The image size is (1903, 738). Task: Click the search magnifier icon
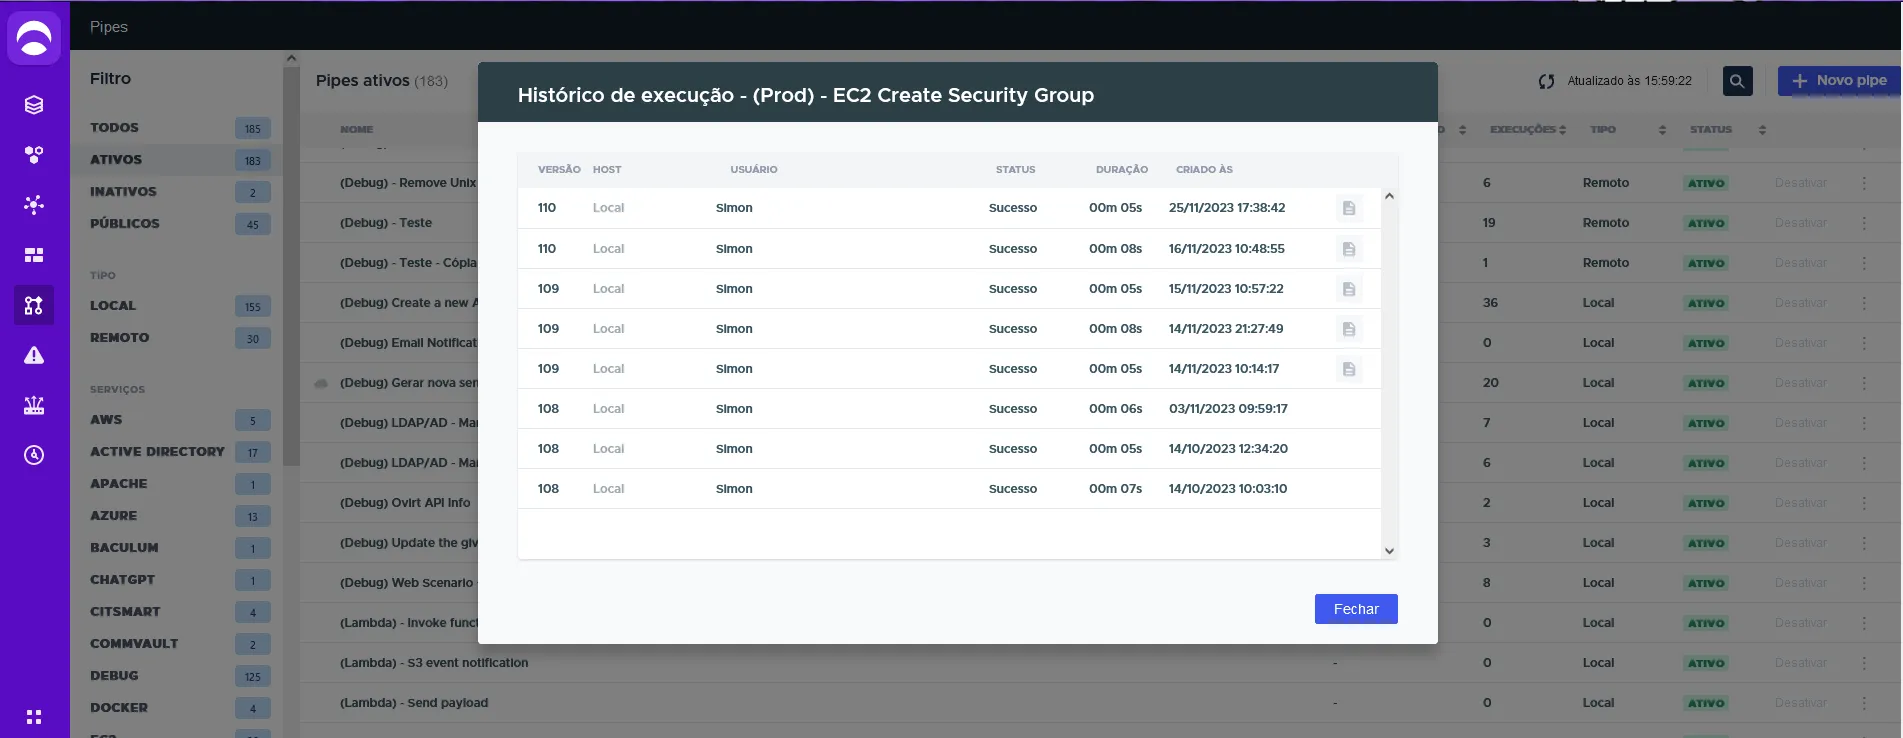pos(1737,81)
